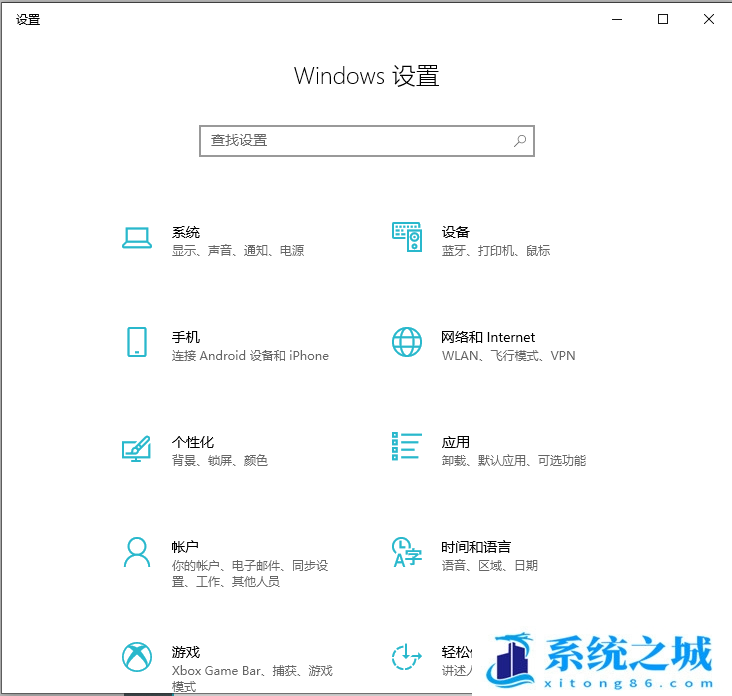Open the 帐户 person icon

(137, 552)
